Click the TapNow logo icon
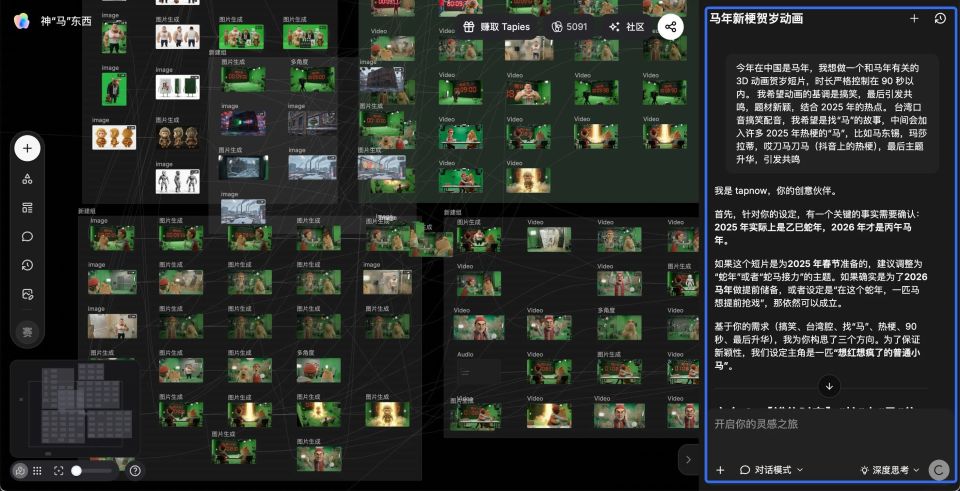Image resolution: width=960 pixels, height=491 pixels. click(21, 21)
